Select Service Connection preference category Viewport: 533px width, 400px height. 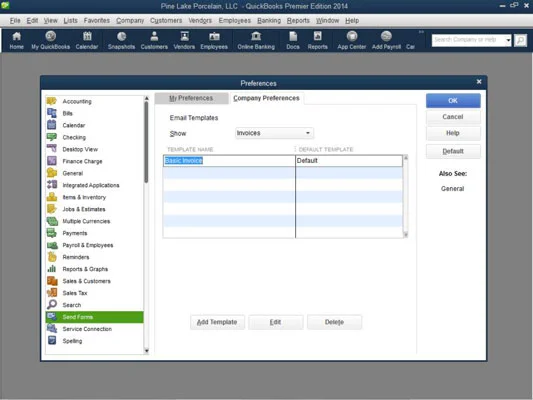coord(94,329)
